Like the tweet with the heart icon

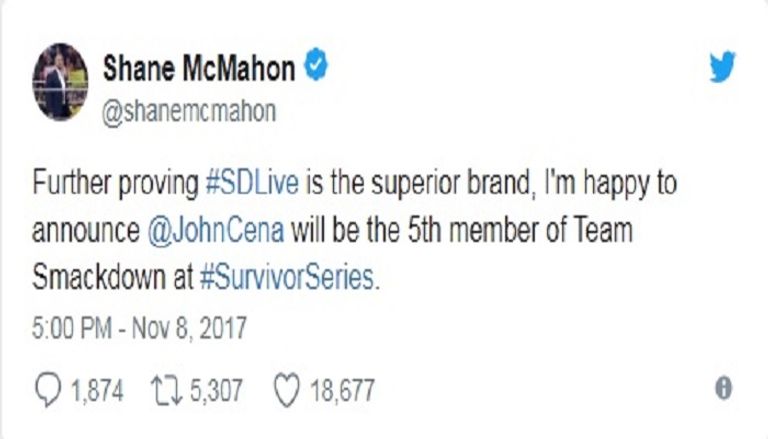[284, 388]
